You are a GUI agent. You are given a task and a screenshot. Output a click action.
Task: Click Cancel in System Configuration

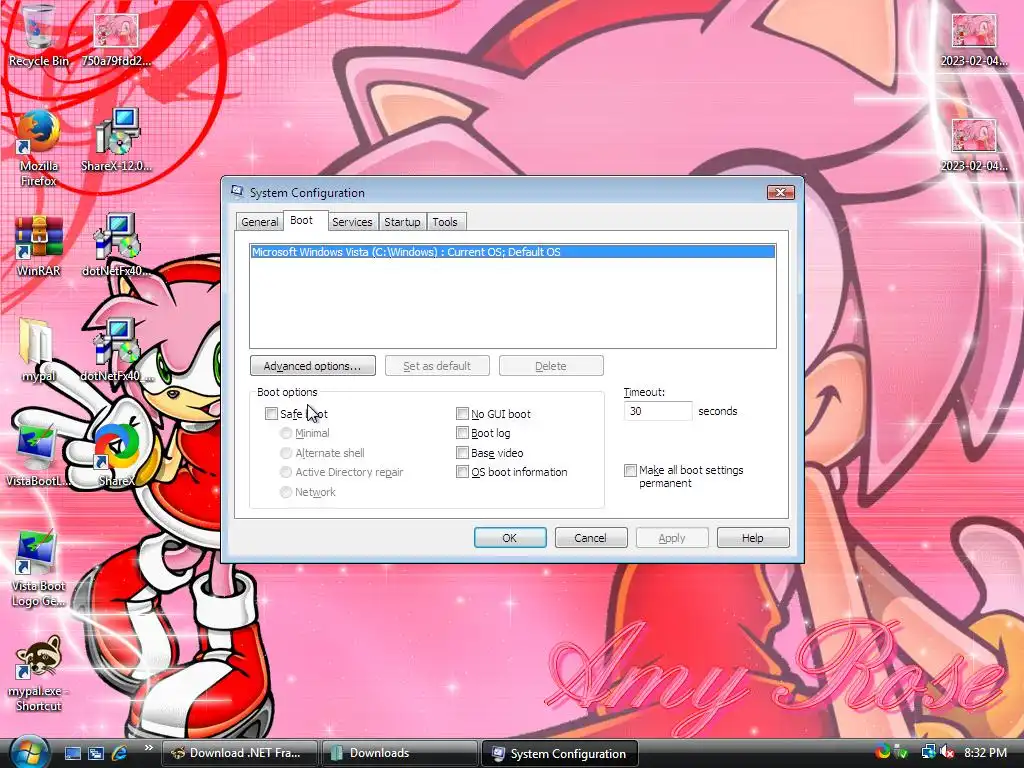591,537
